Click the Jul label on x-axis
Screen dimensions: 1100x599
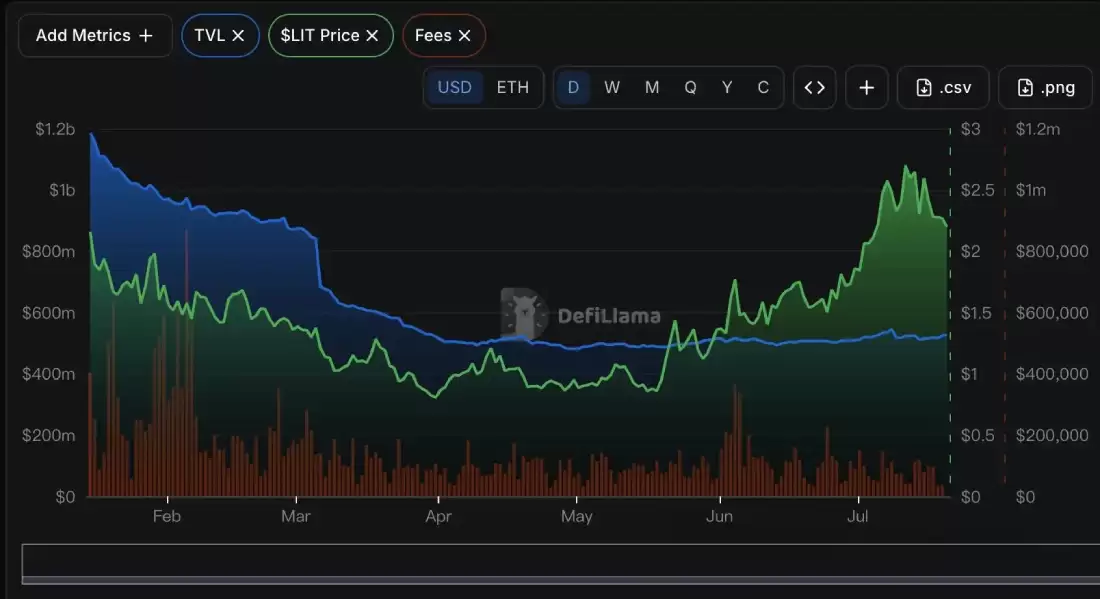[x=857, y=517]
